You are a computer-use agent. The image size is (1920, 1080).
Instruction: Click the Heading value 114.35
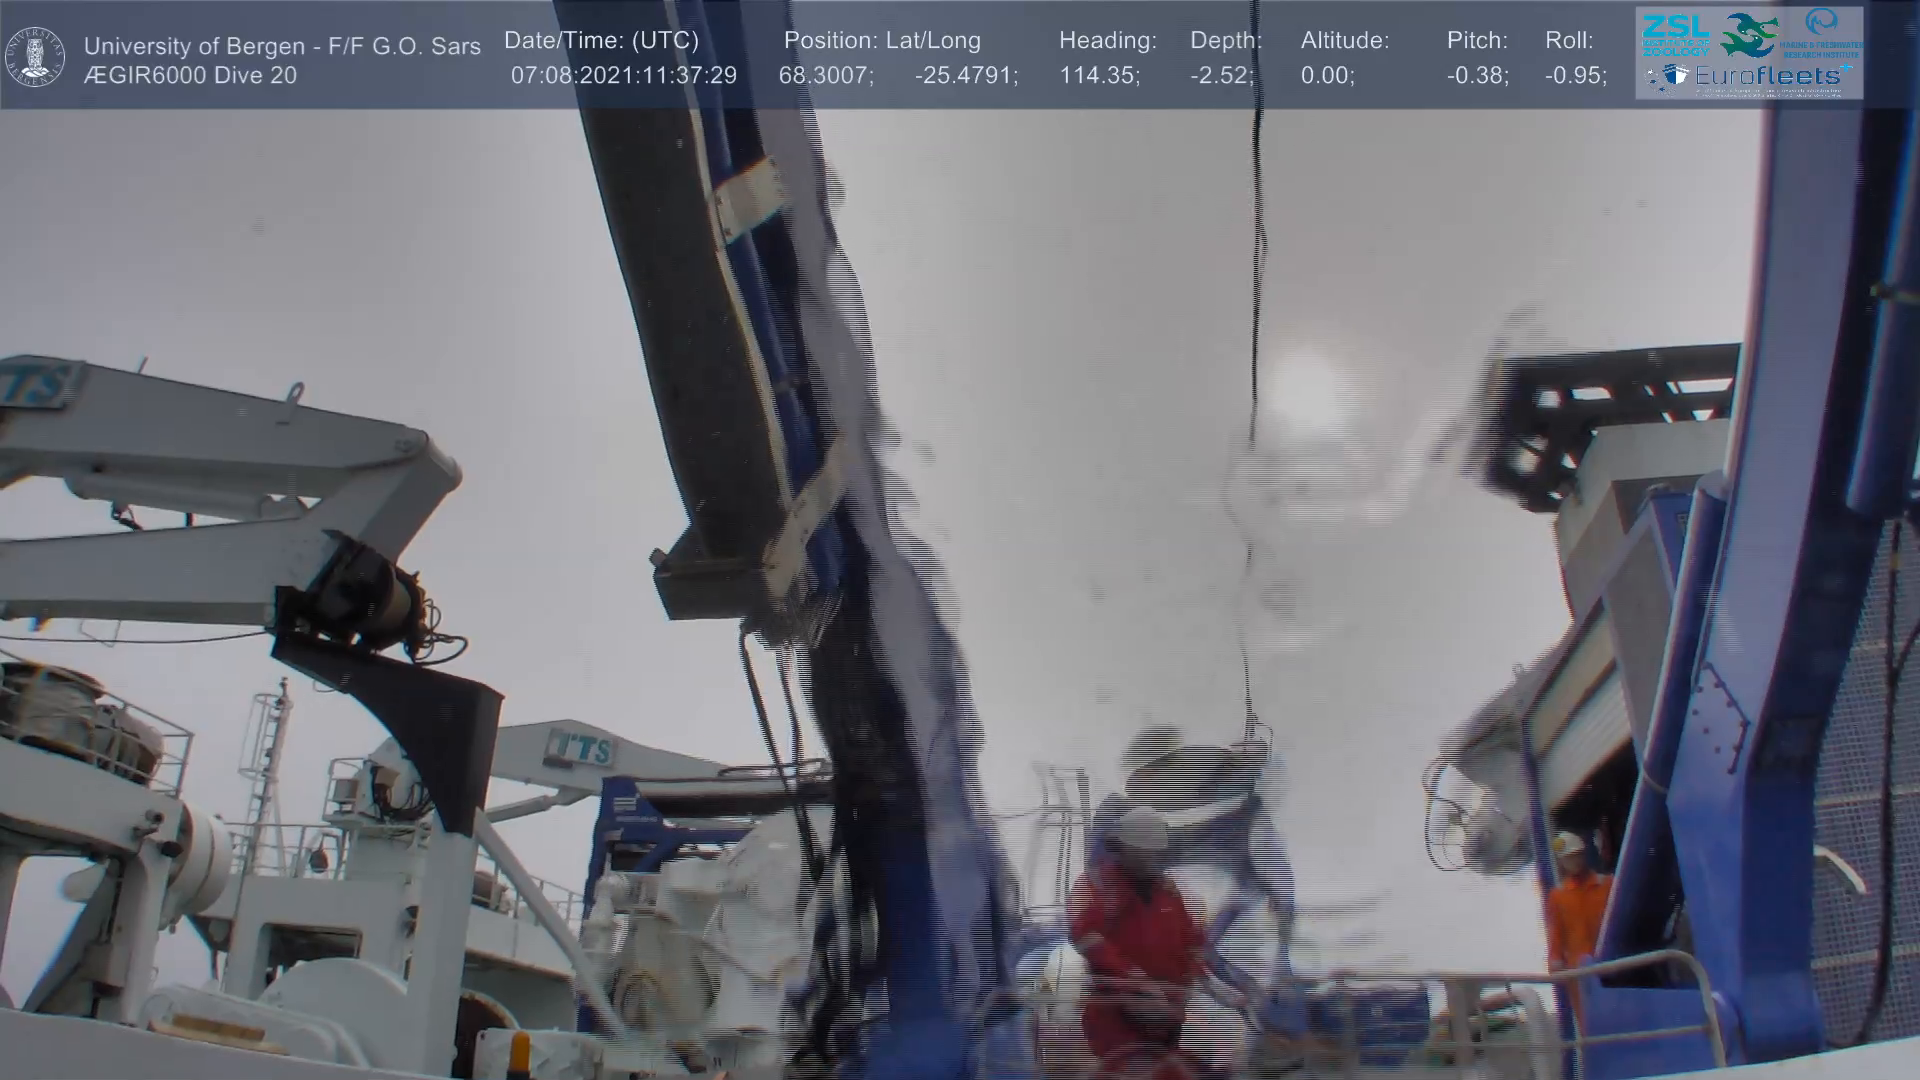(1099, 76)
